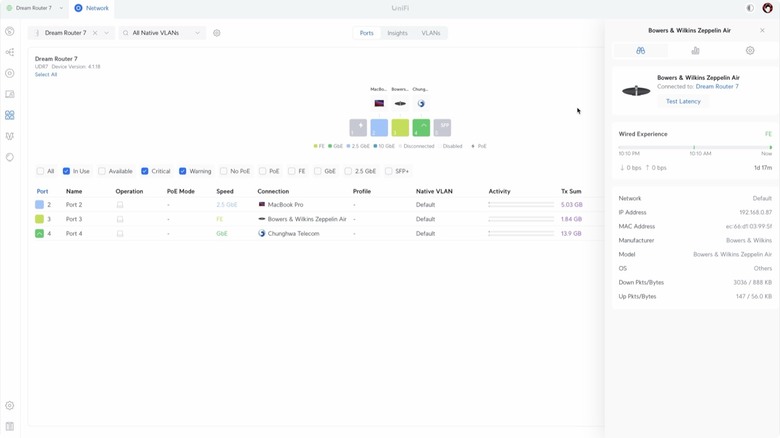This screenshot has height=438, width=780.
Task: Switch to the Insights tab
Action: pos(397,33)
